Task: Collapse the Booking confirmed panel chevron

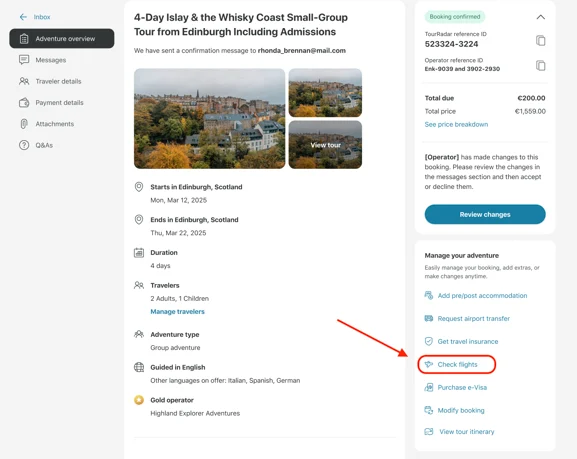Action: (x=541, y=17)
